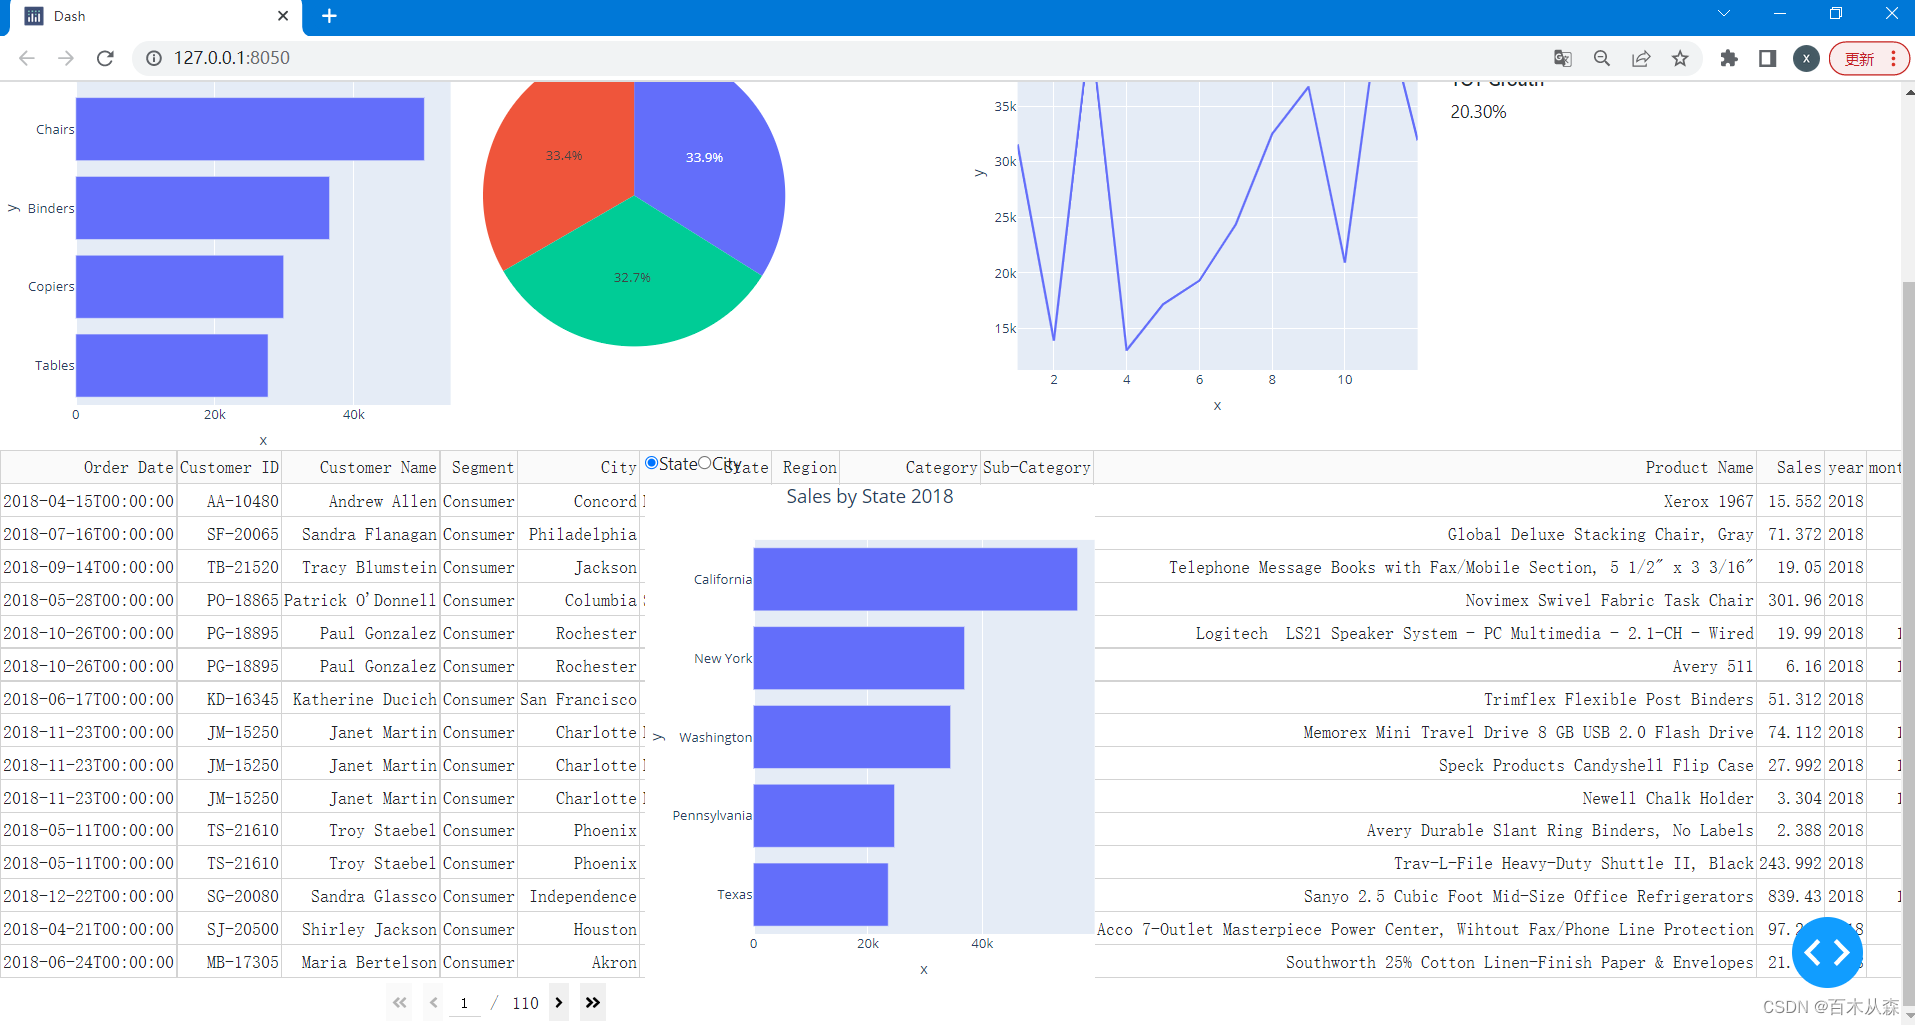The image size is (1915, 1025).
Task: Click the Chairs bar in sub-category chart
Action: coord(250,129)
